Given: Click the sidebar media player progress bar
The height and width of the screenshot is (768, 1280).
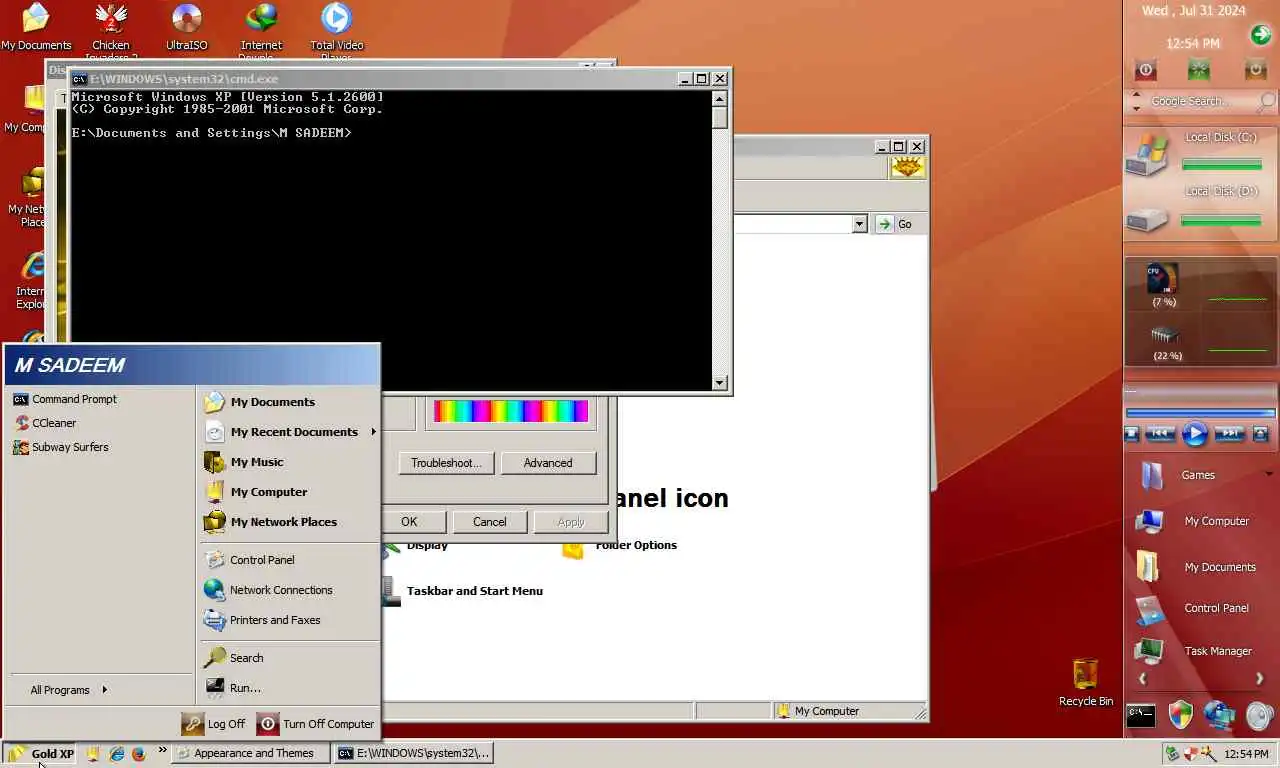Looking at the screenshot, I should coord(1200,412).
